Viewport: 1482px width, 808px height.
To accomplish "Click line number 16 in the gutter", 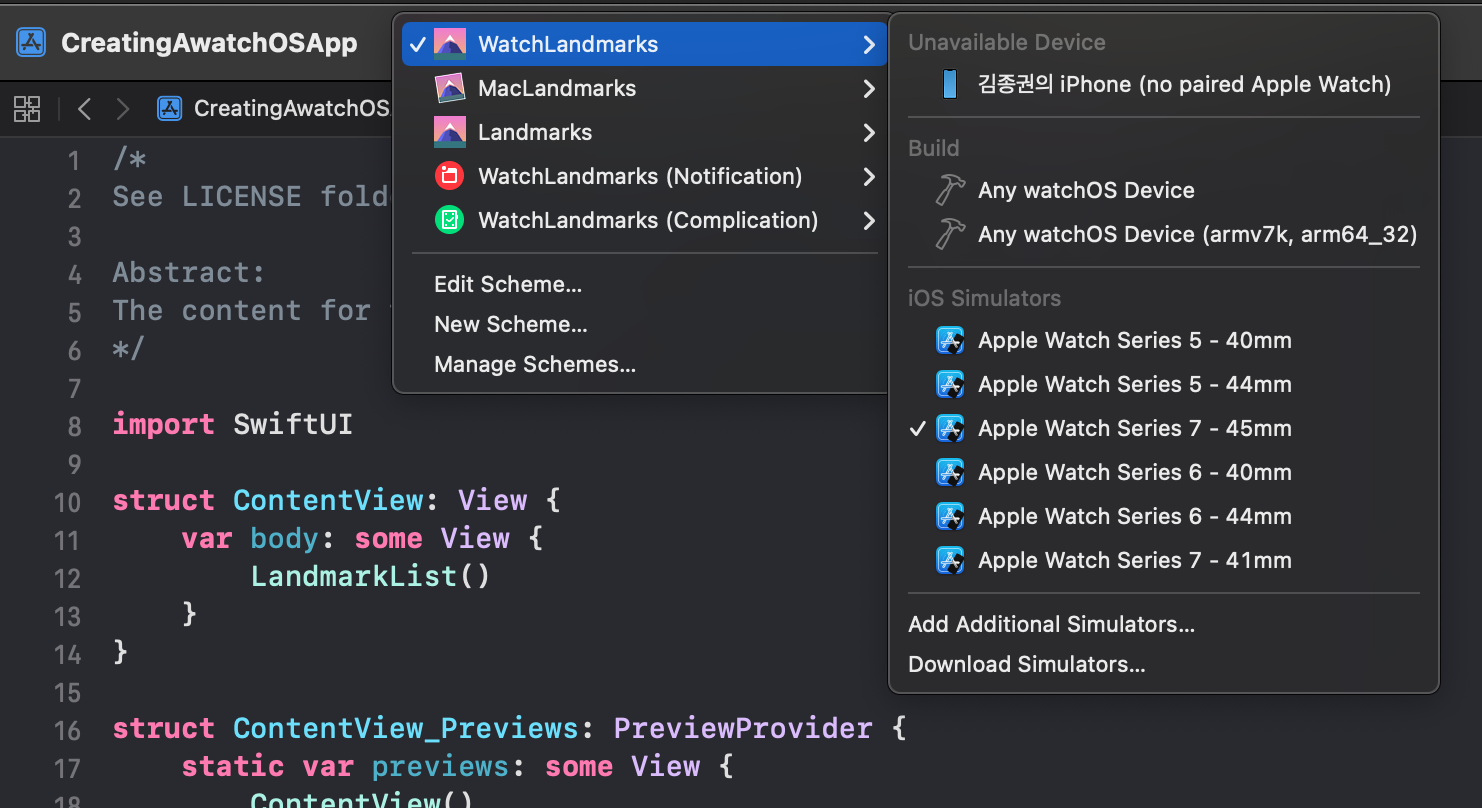I will pyautogui.click(x=67, y=730).
